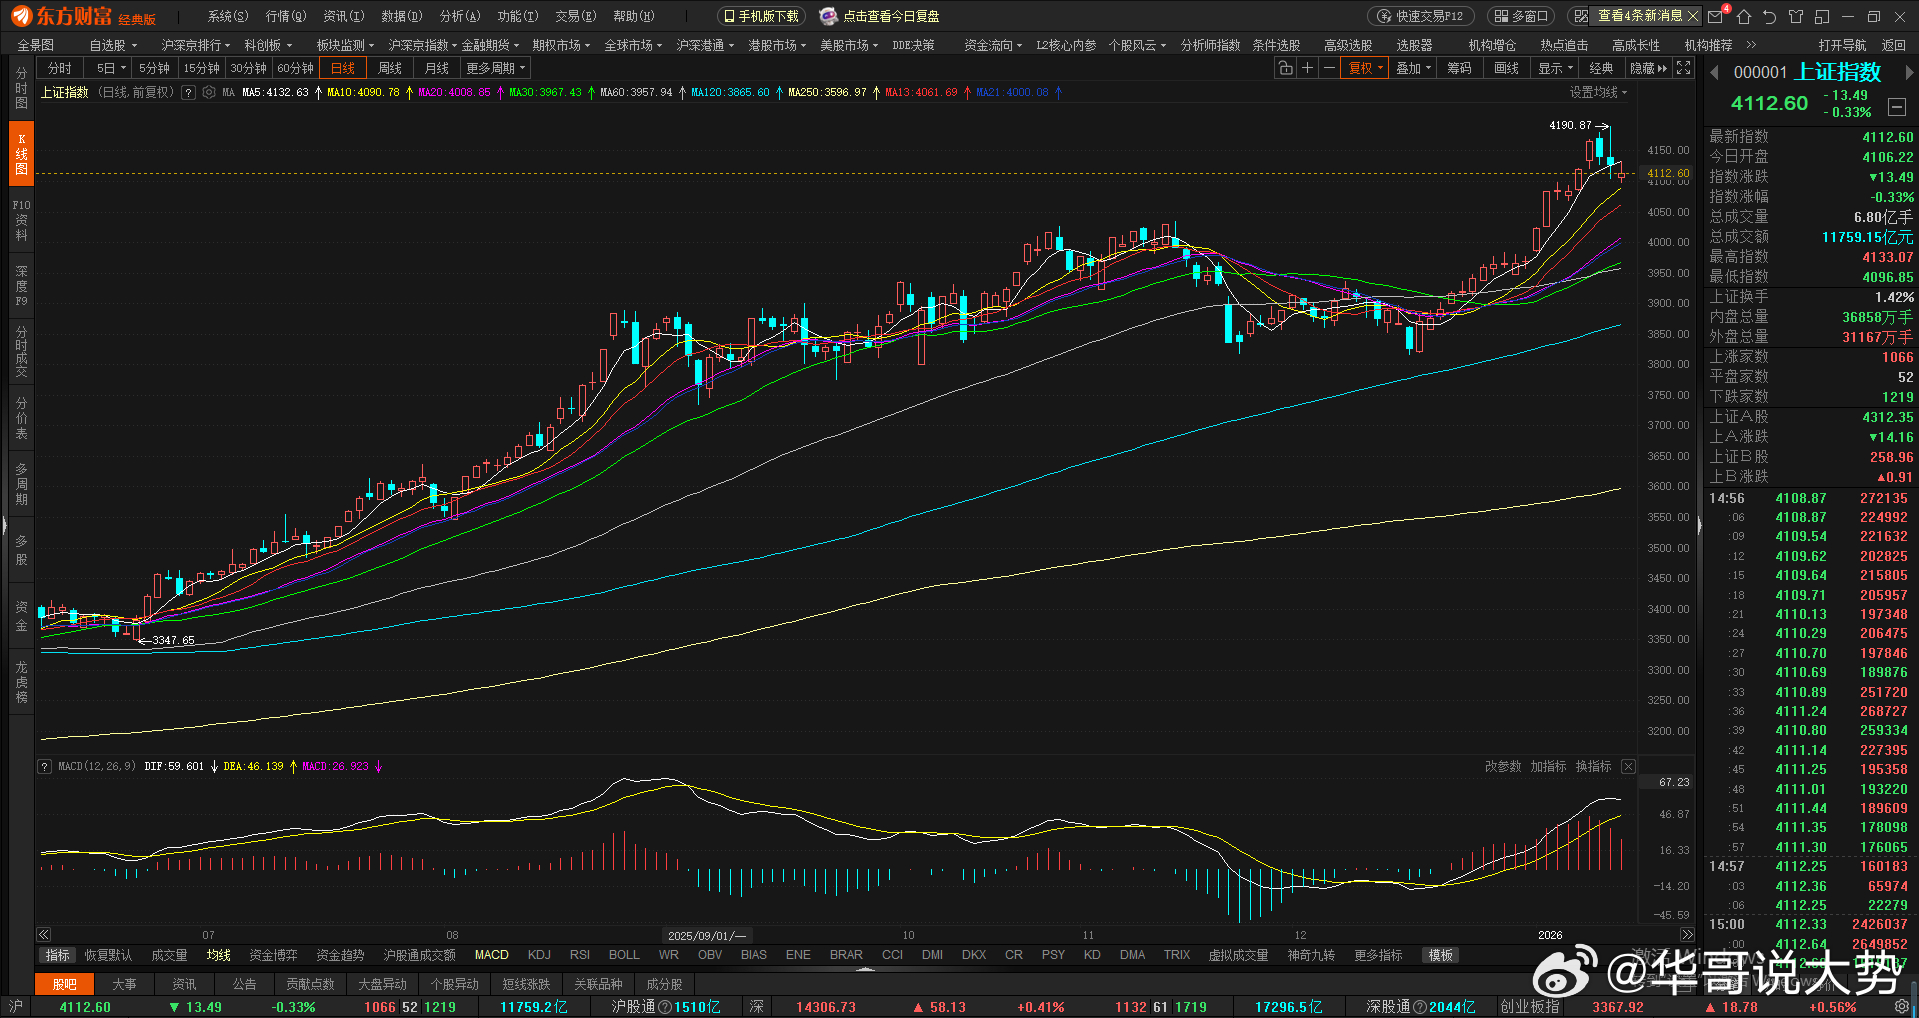Show more toolbar items chevron
This screenshot has width=1919, height=1018.
click(1751, 45)
